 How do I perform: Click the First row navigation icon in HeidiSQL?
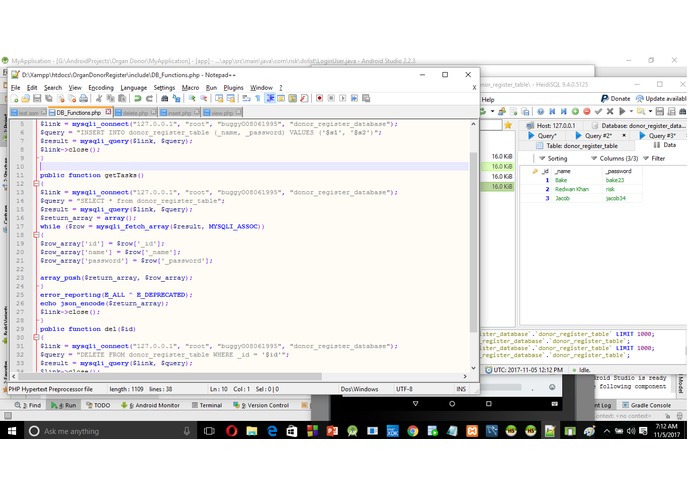click(x=552, y=111)
